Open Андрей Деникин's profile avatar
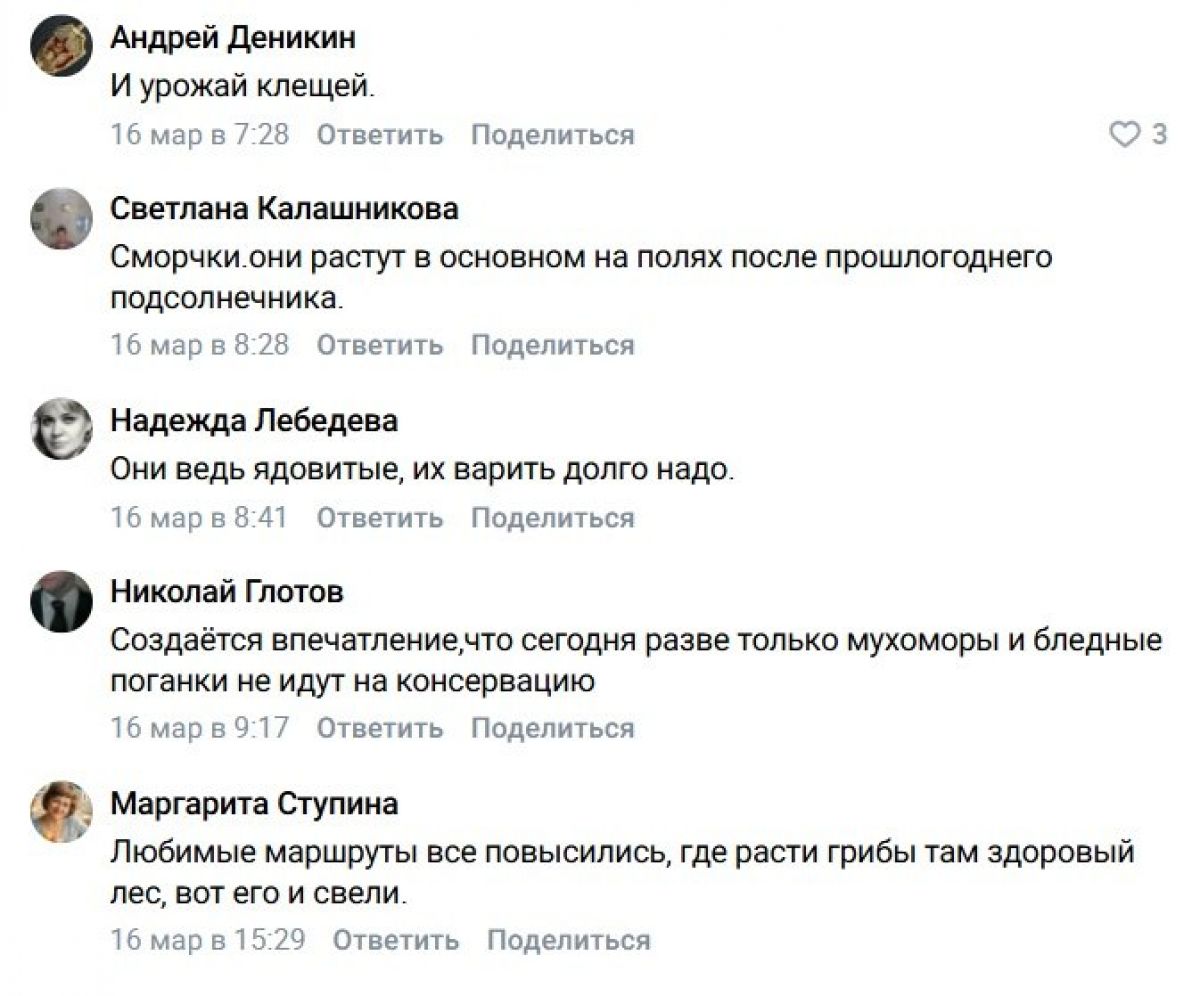 pos(61,46)
